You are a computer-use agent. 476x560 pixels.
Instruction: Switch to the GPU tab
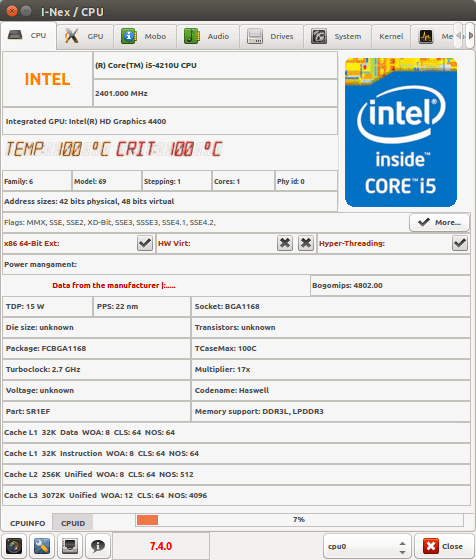(x=85, y=36)
